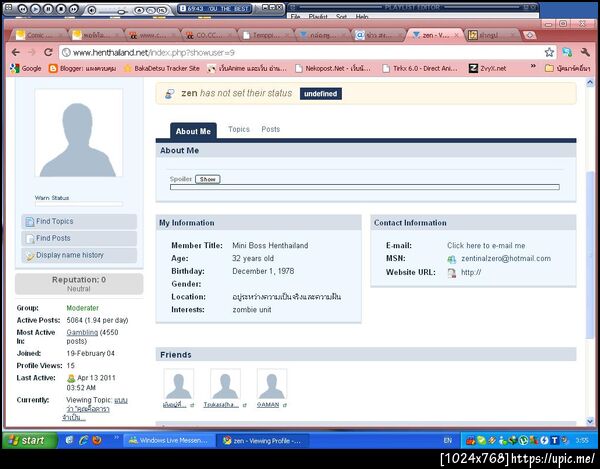
Task: Reload the current page
Action: click(x=48, y=52)
